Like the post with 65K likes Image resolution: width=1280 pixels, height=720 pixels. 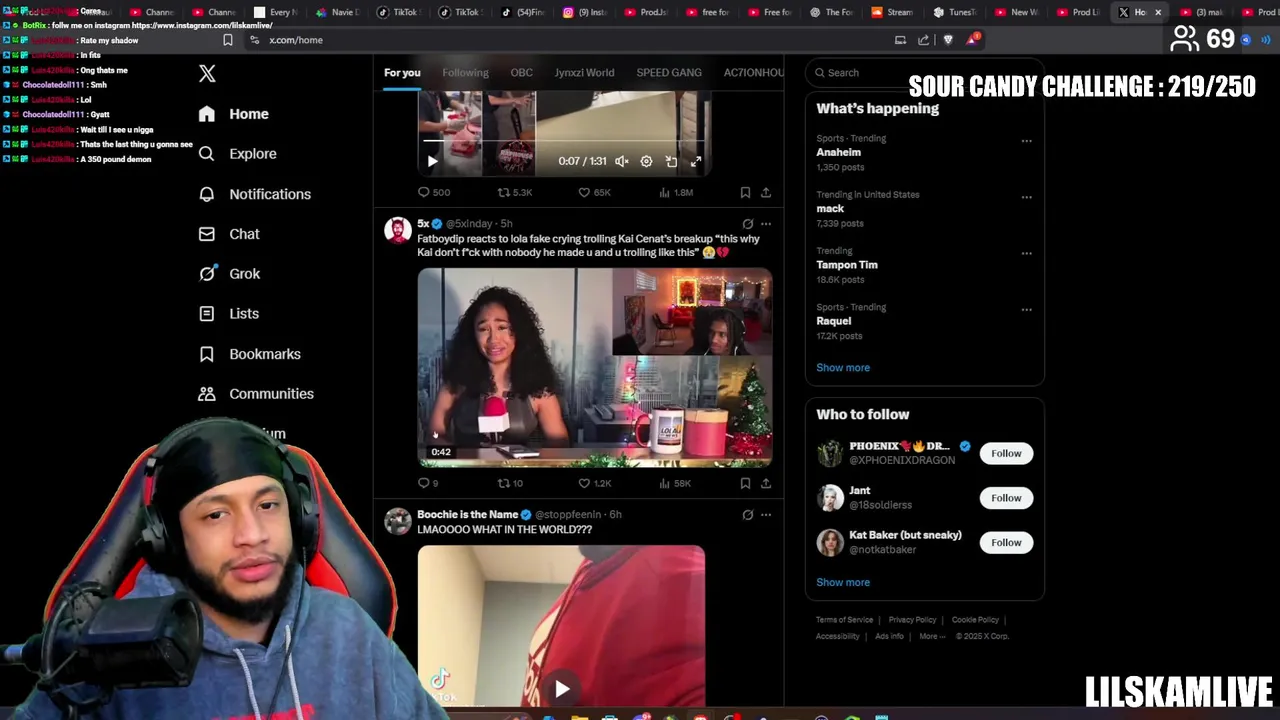click(594, 192)
